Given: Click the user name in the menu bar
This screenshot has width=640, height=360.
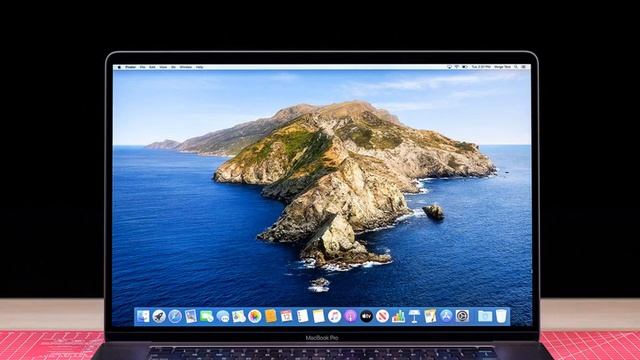Looking at the screenshot, I should point(502,67).
